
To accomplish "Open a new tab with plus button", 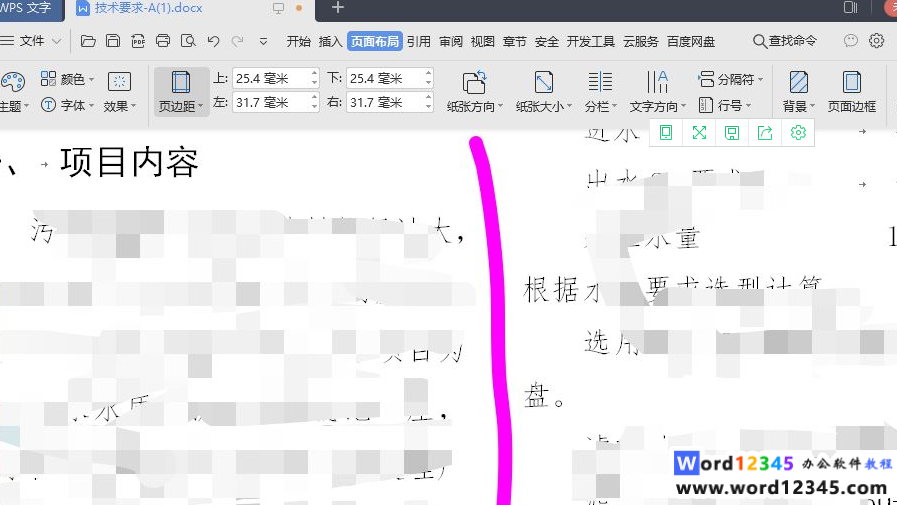I will [x=338, y=8].
